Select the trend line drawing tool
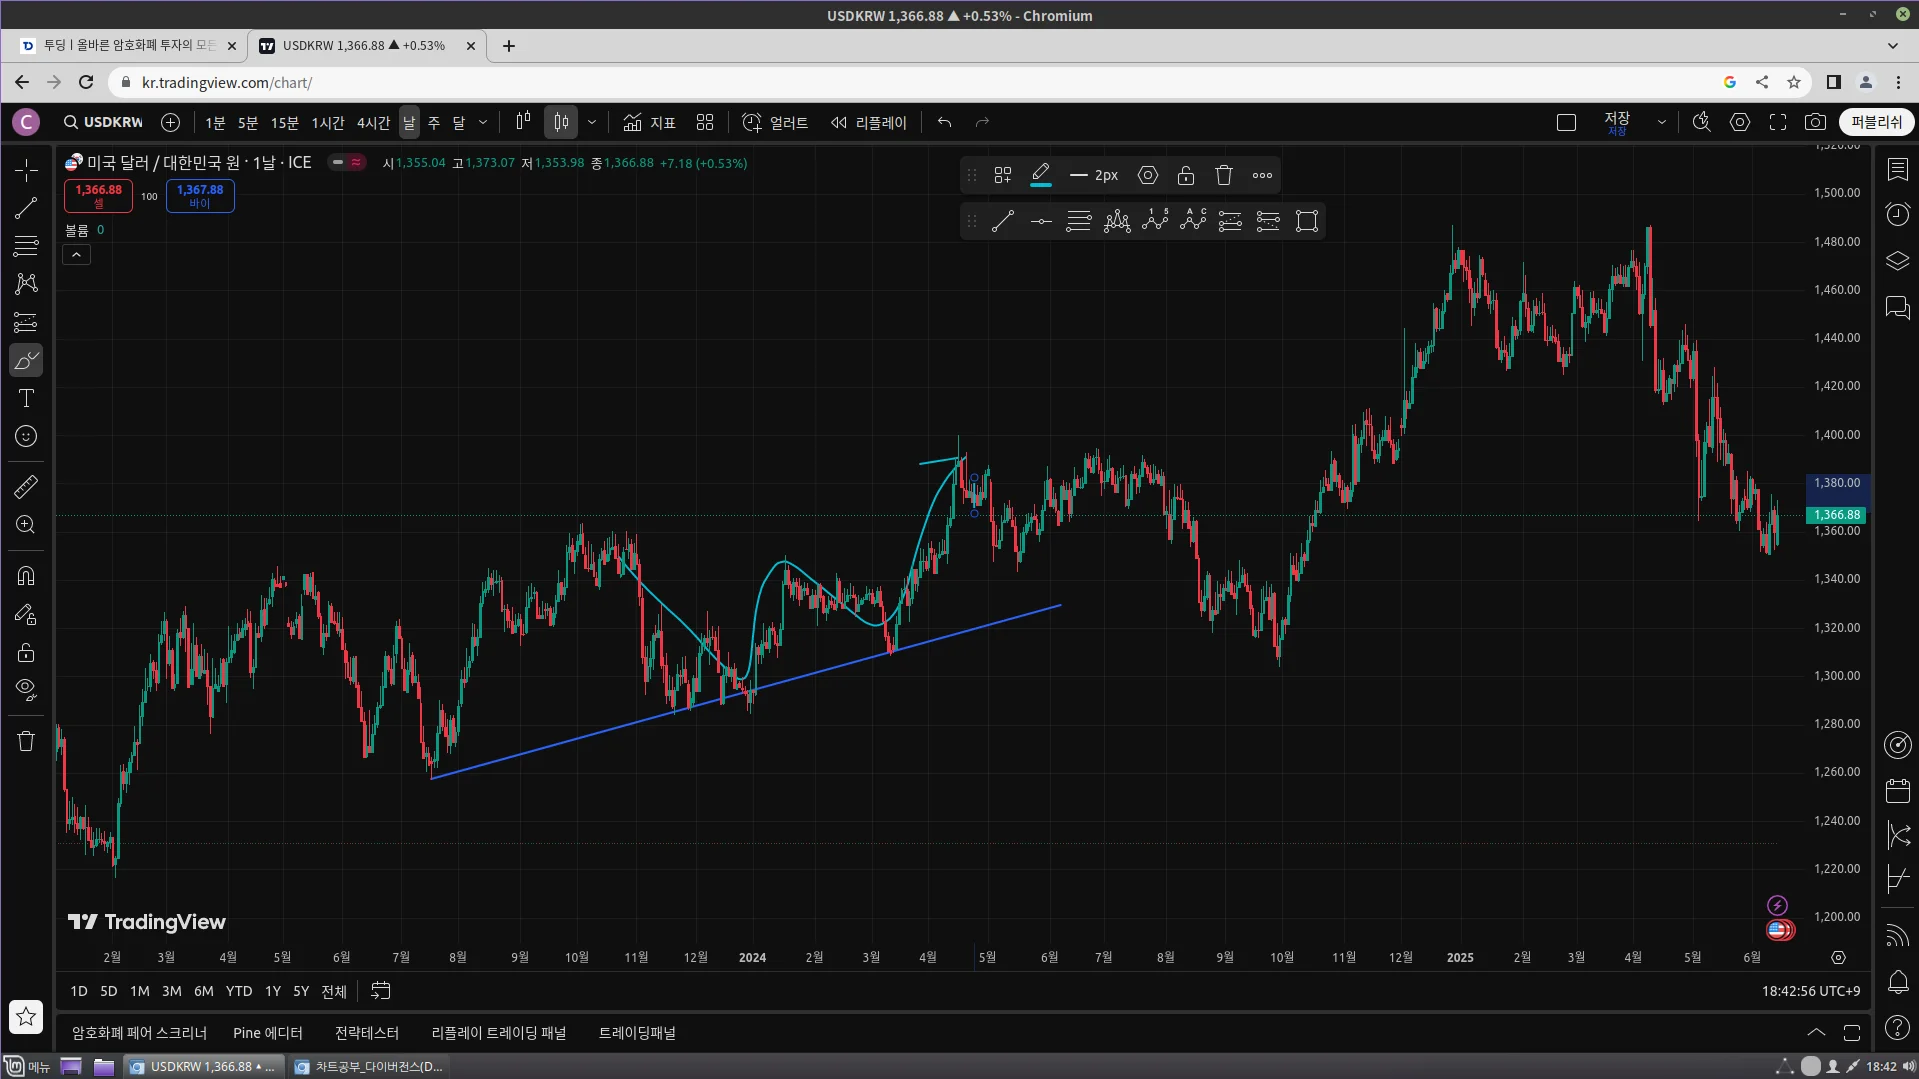Viewport: 1919px width, 1079px height. 26,208
